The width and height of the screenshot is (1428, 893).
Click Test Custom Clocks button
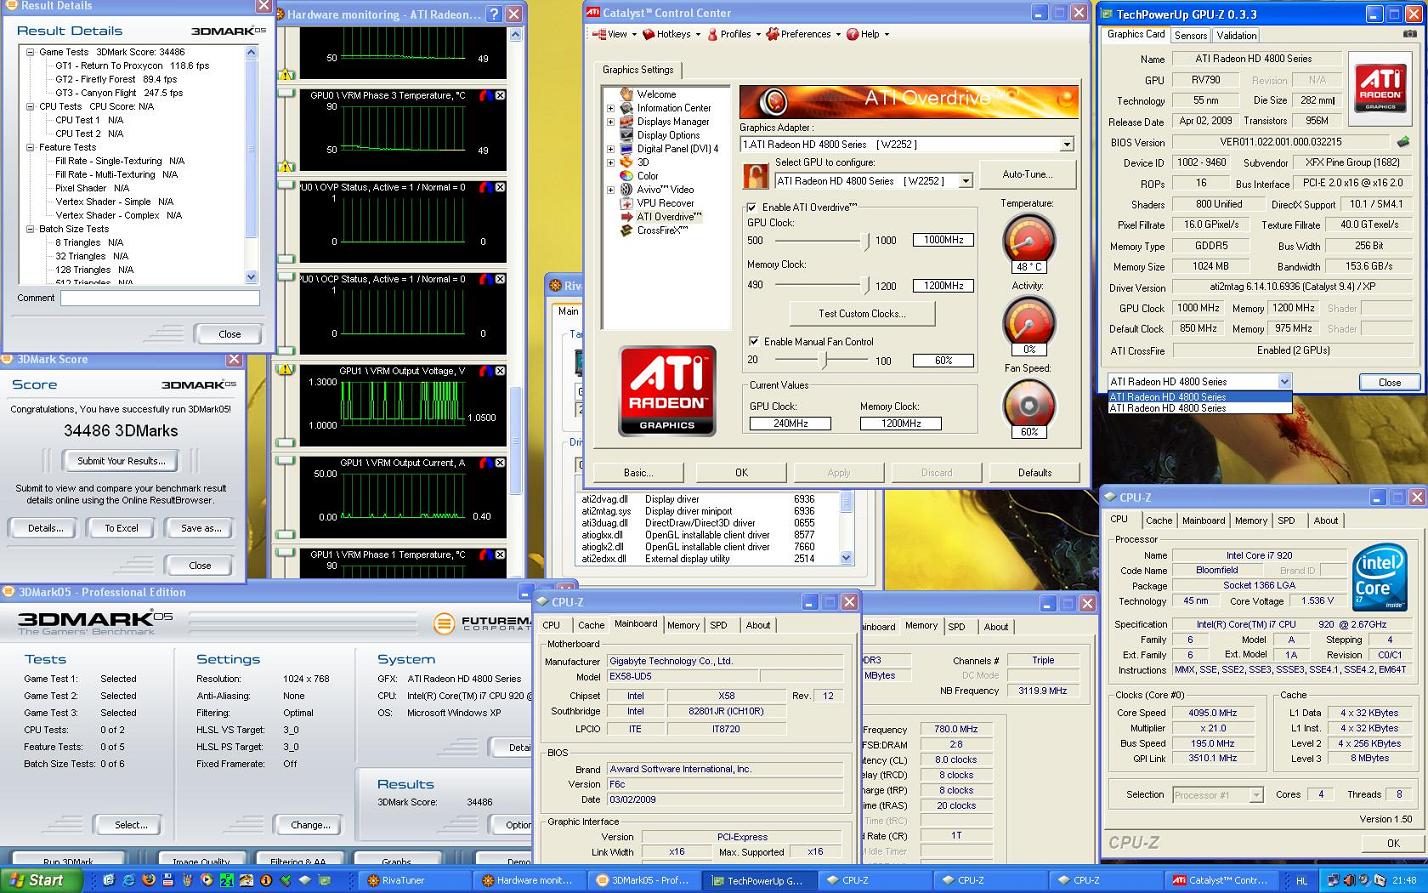coord(861,313)
